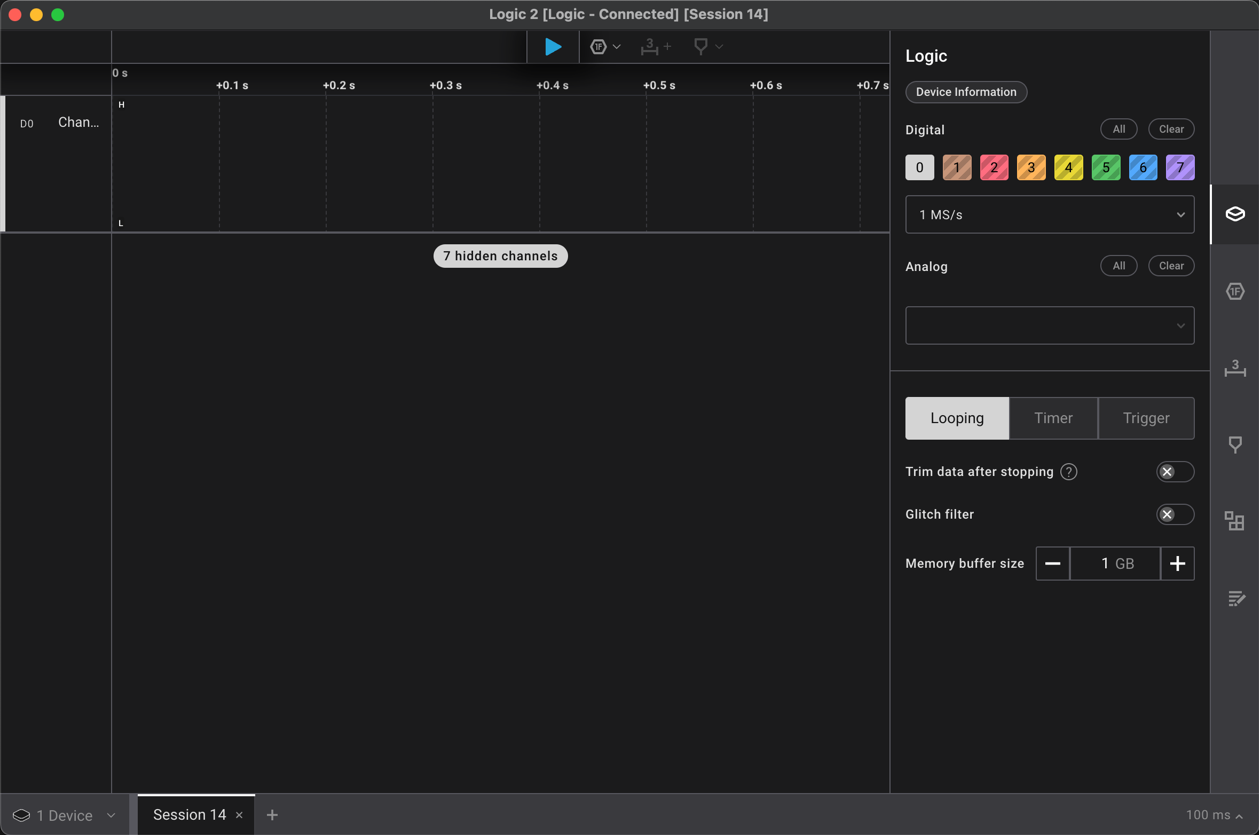Click the memory buffer size value field
1259x835 pixels.
1115,564
